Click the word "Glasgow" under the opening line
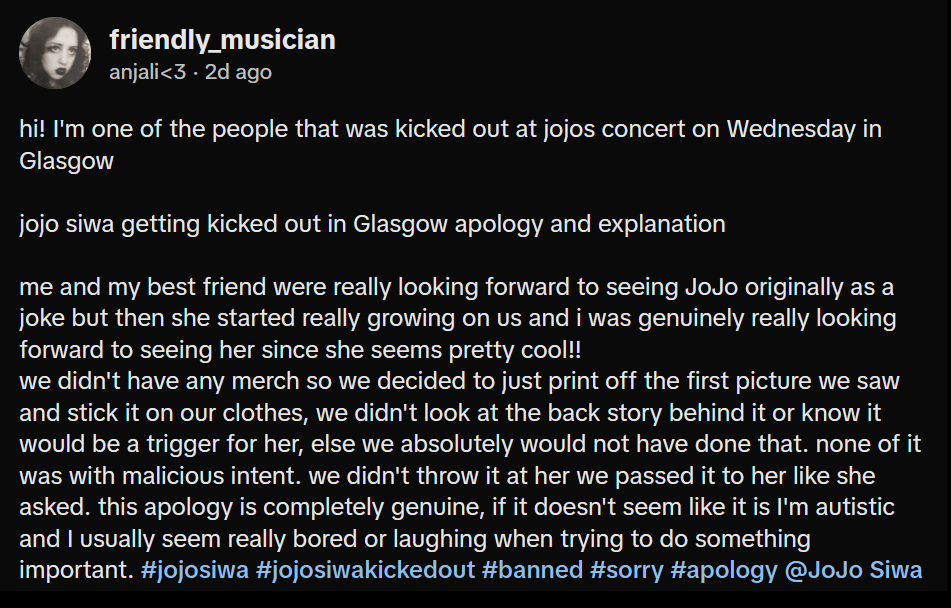 point(66,161)
